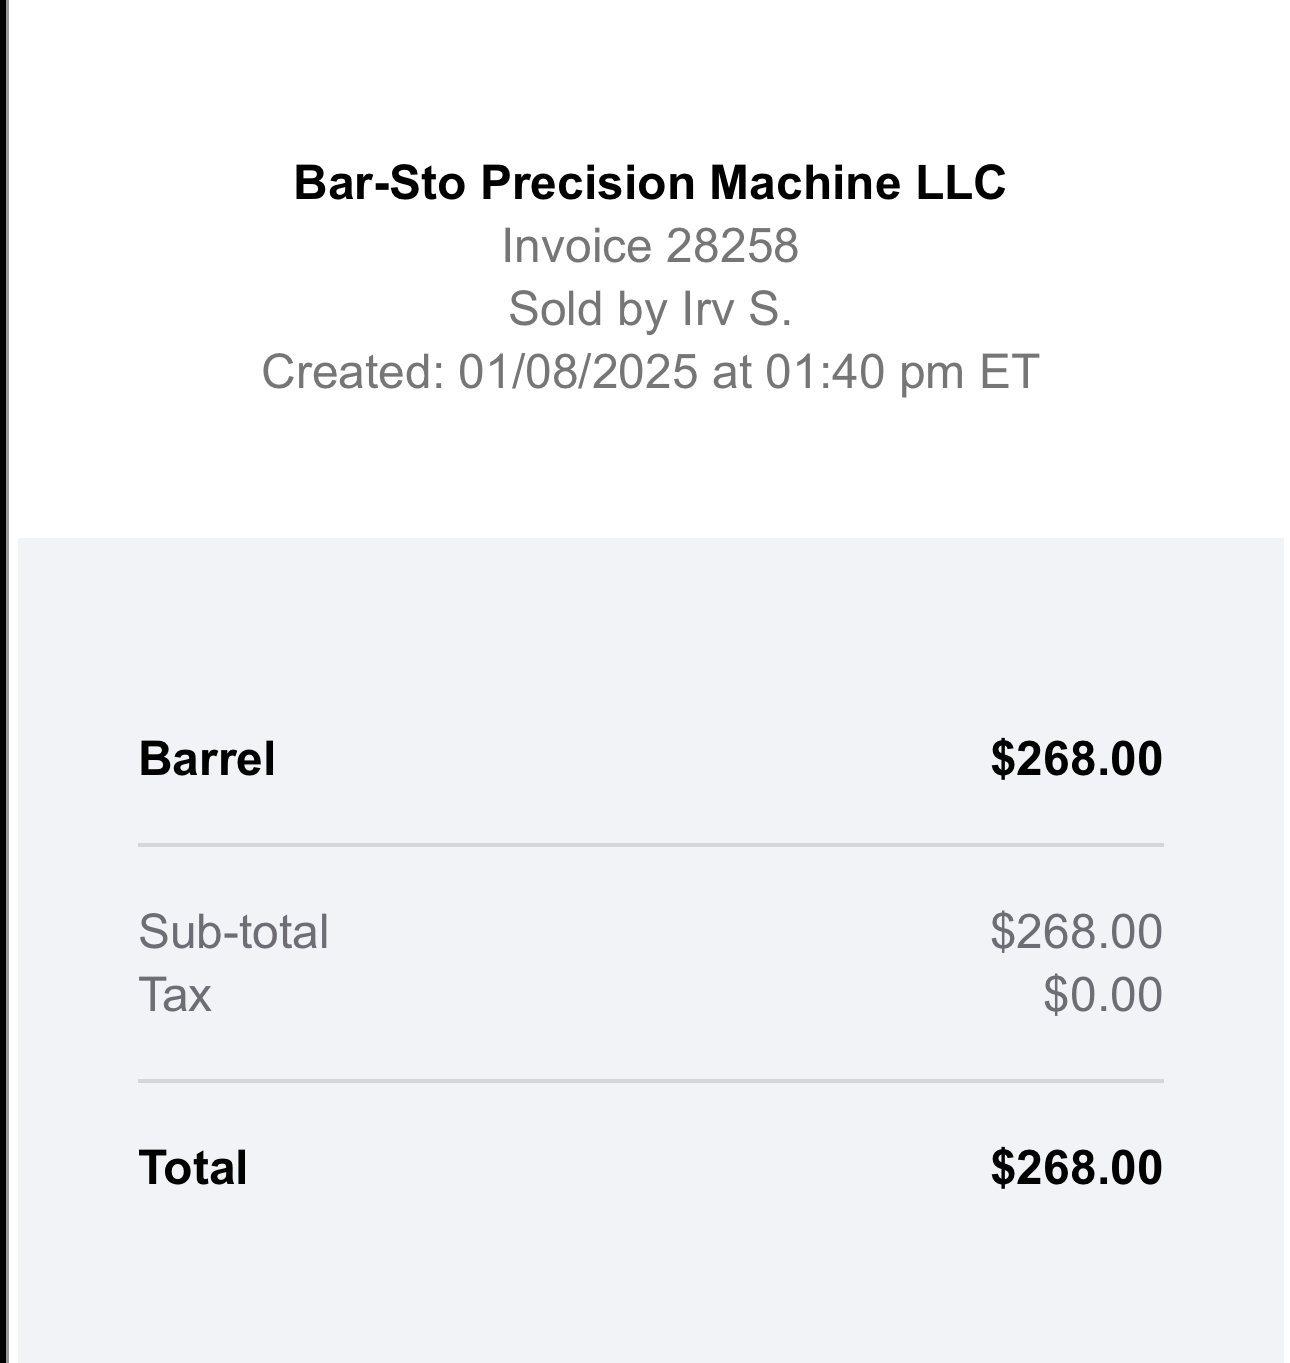
Task: Click the 01:40 pm ET time text
Action: (903, 372)
